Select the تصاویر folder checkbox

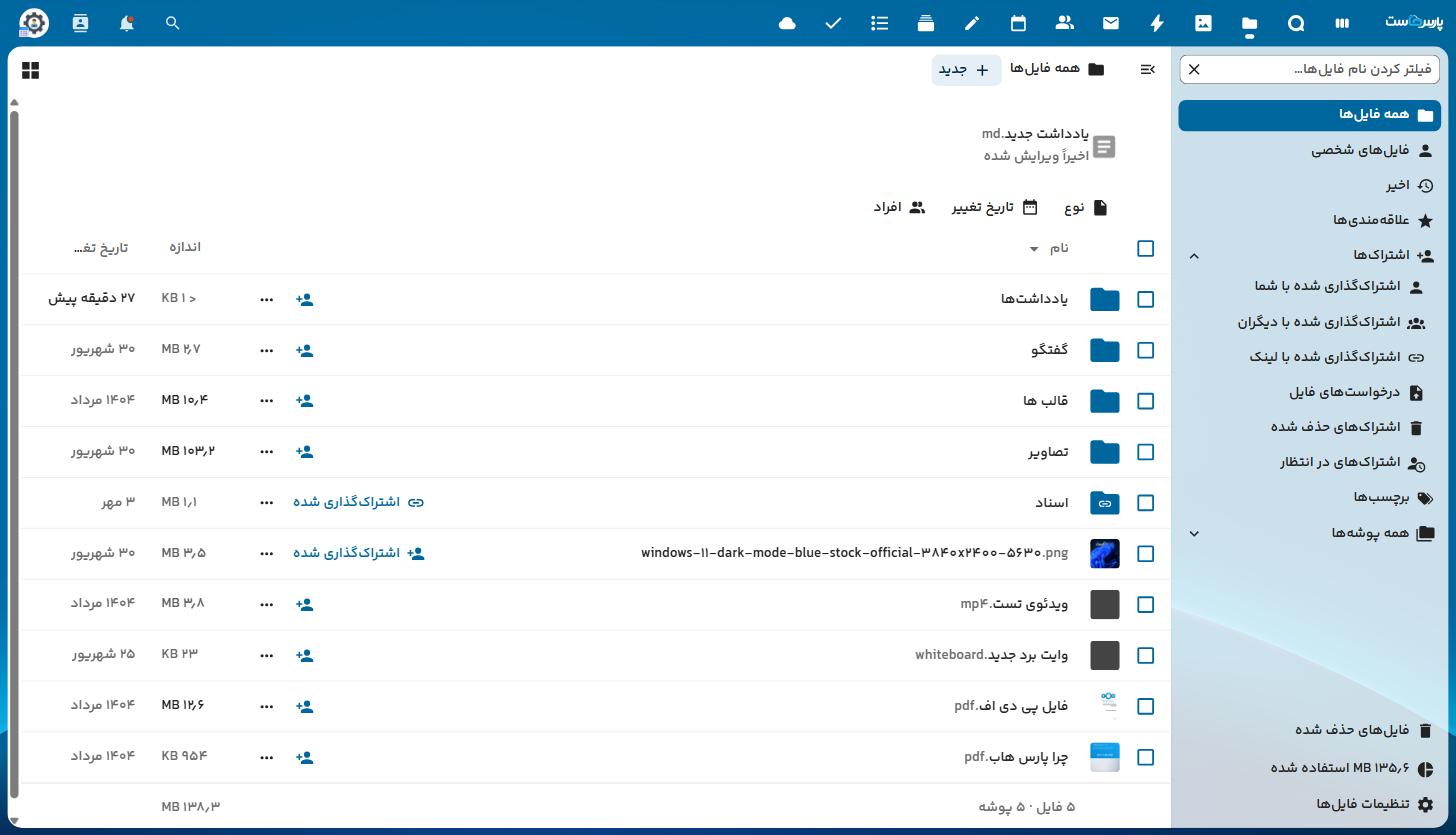1146,452
